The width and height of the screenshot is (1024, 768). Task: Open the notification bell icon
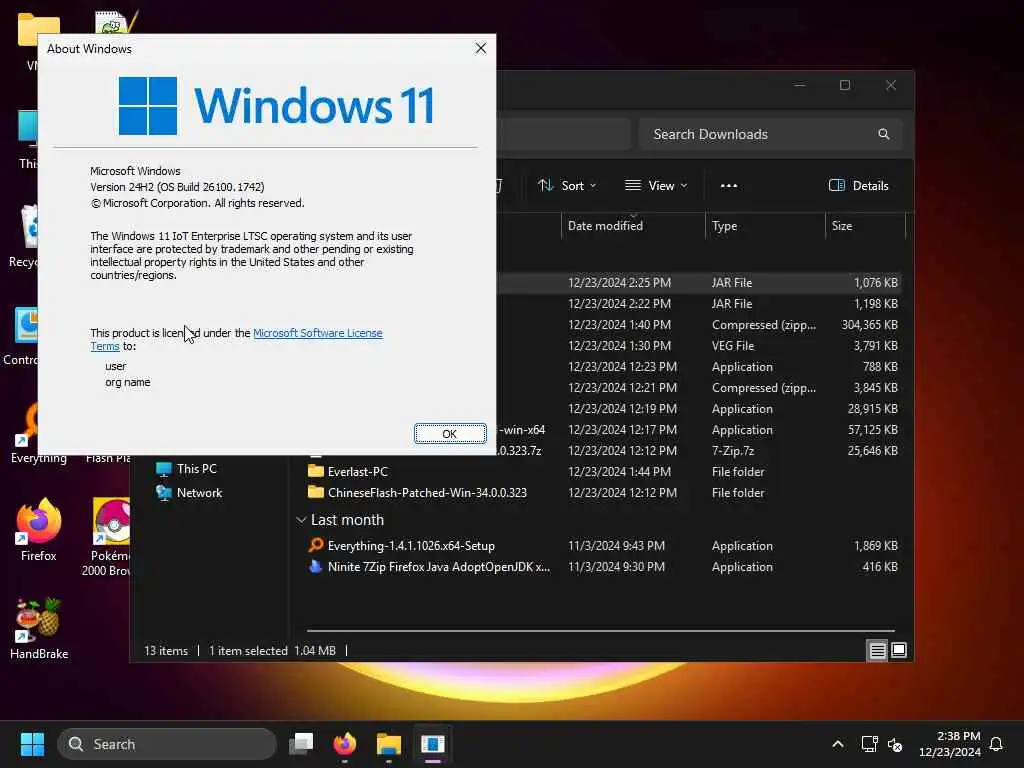(x=996, y=744)
